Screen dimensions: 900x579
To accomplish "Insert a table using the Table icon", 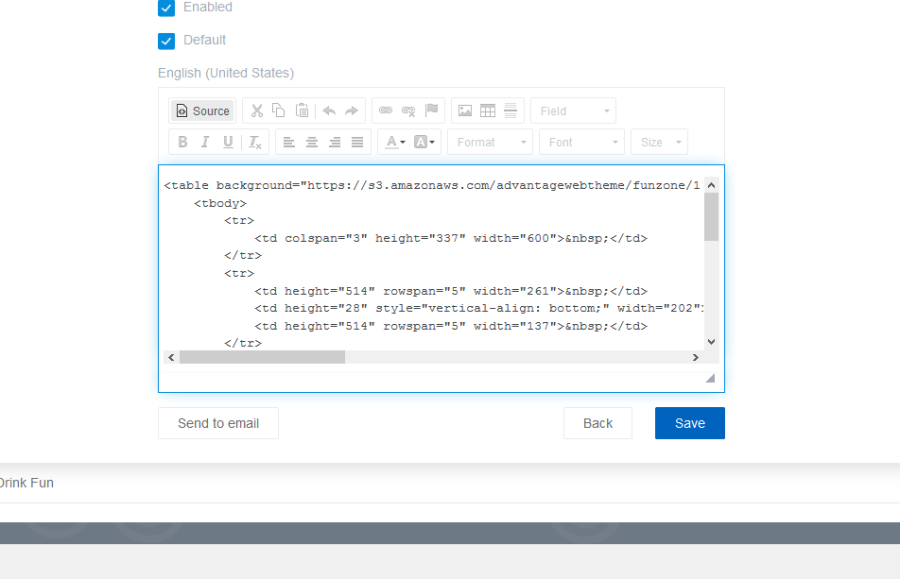I will pos(488,111).
